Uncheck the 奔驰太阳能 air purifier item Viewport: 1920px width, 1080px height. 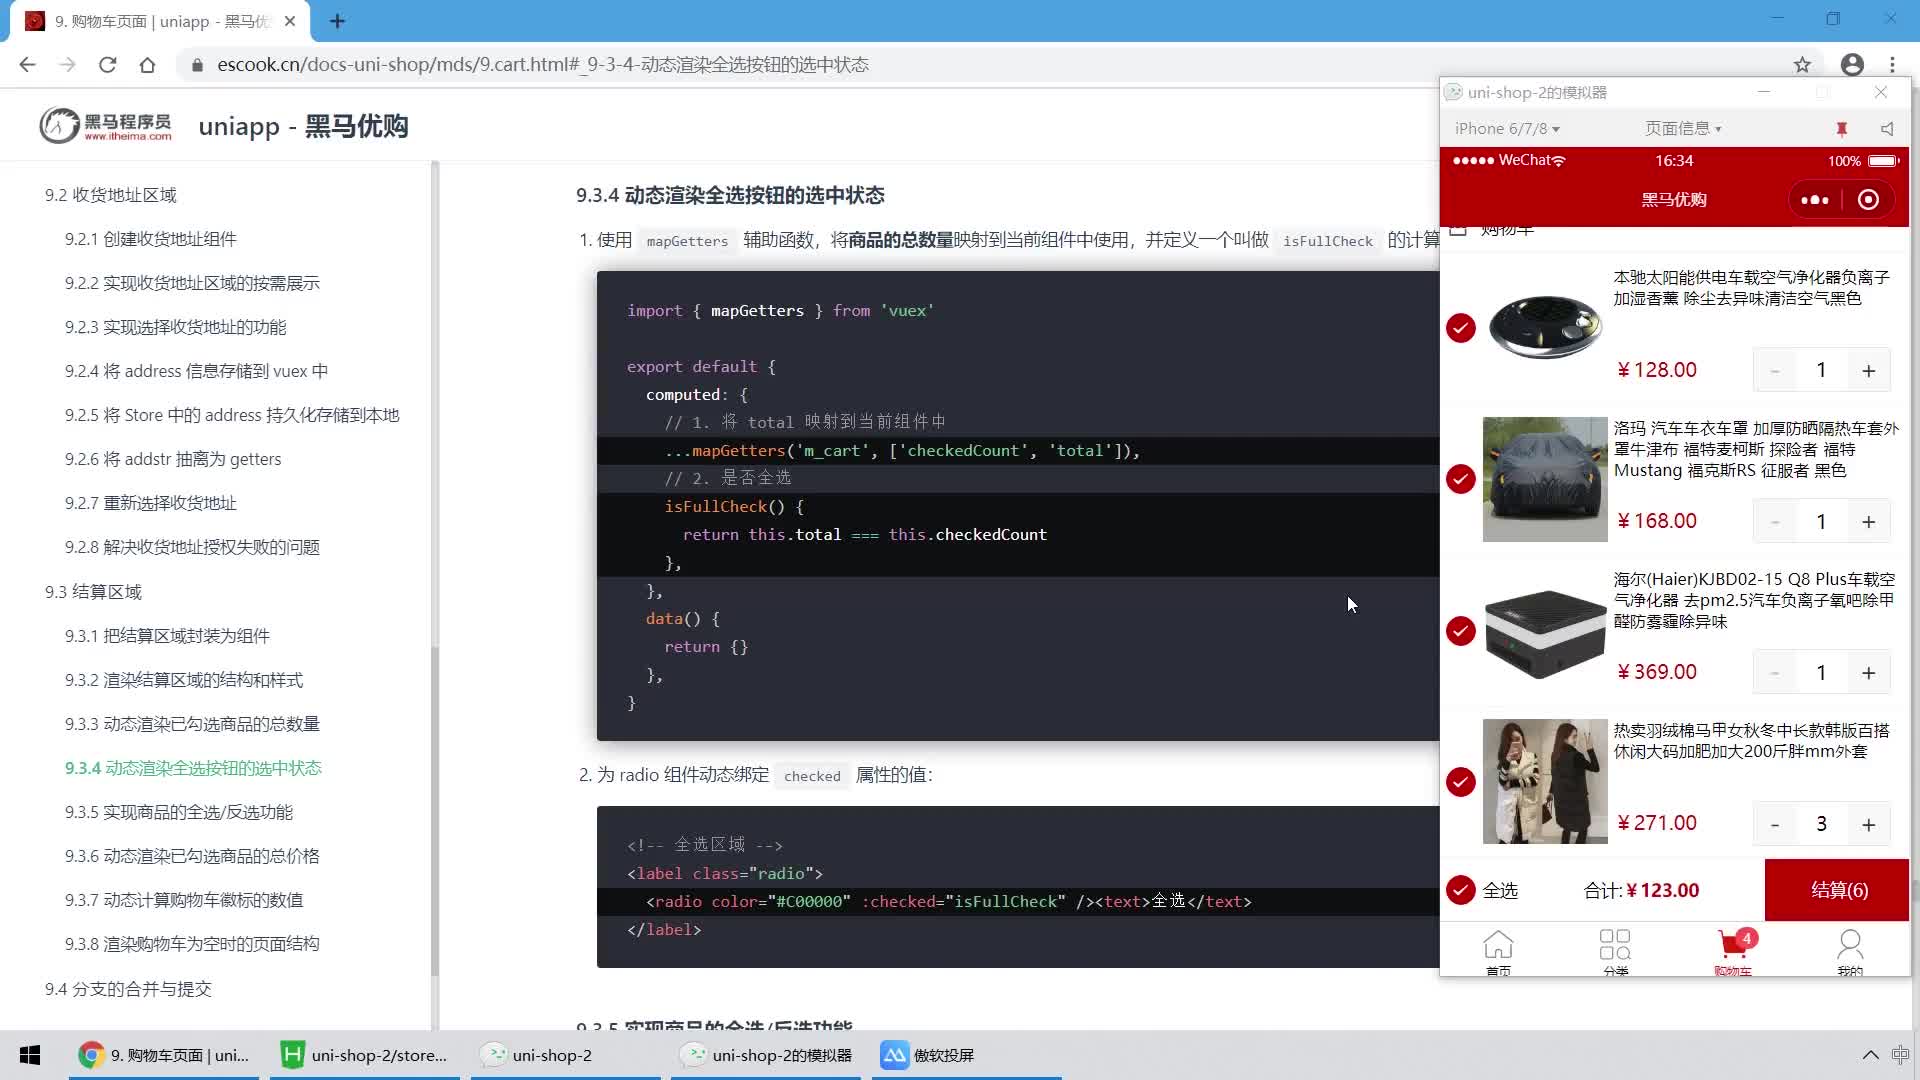1461,328
